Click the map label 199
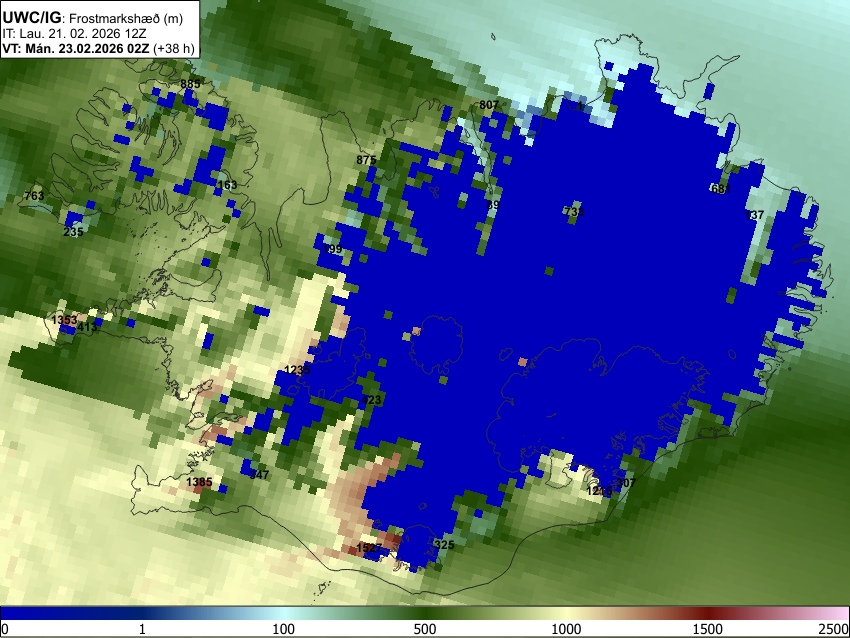The width and height of the screenshot is (850, 638). pos(332,249)
